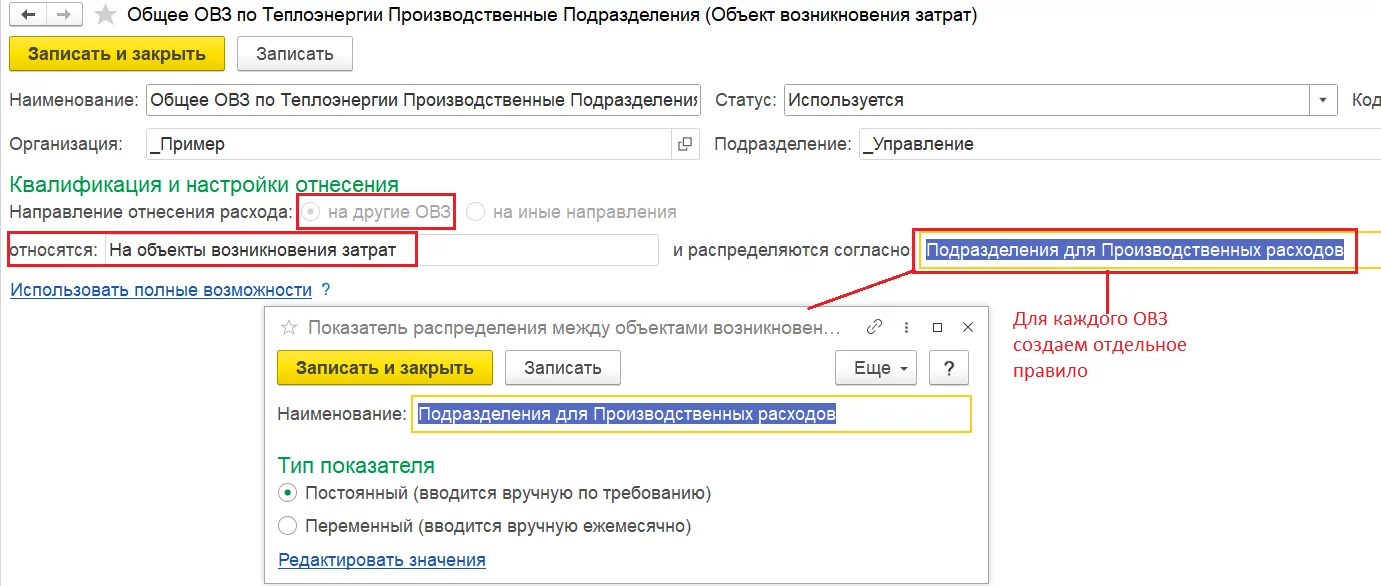
Task: Open the Организация field's open-form icon
Action: [x=685, y=144]
